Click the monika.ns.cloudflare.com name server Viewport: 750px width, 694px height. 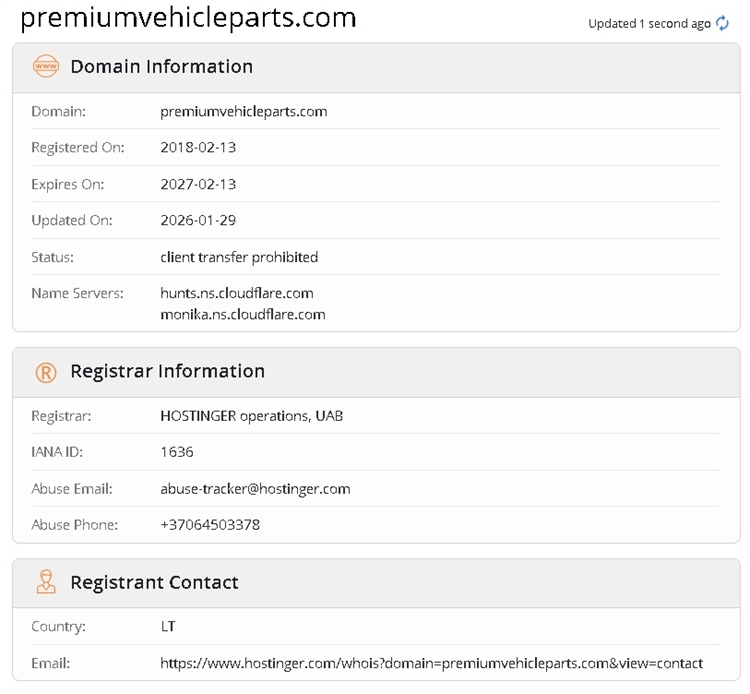point(243,315)
